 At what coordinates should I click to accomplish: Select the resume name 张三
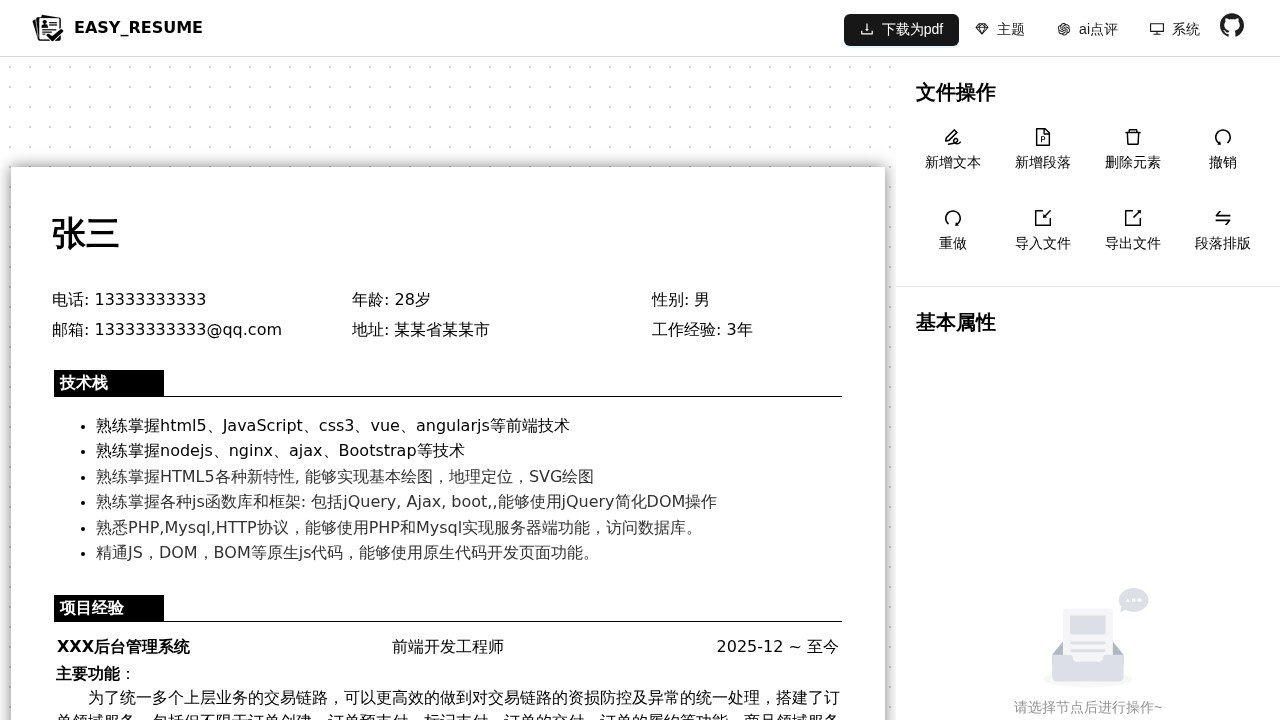click(x=85, y=234)
